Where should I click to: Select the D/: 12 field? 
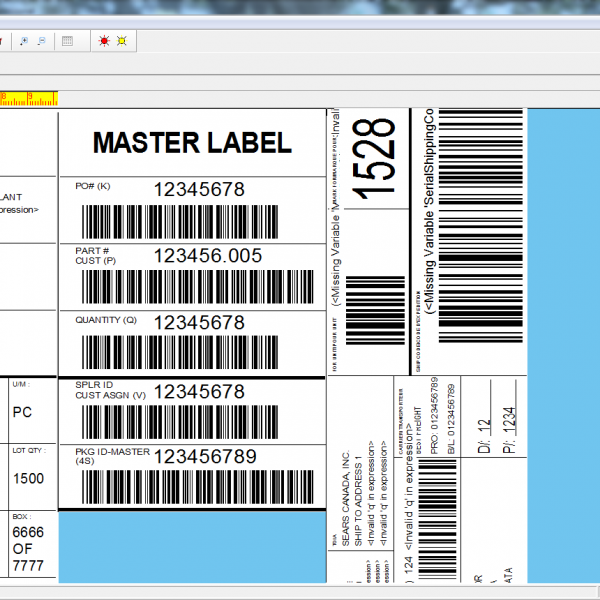[x=484, y=436]
